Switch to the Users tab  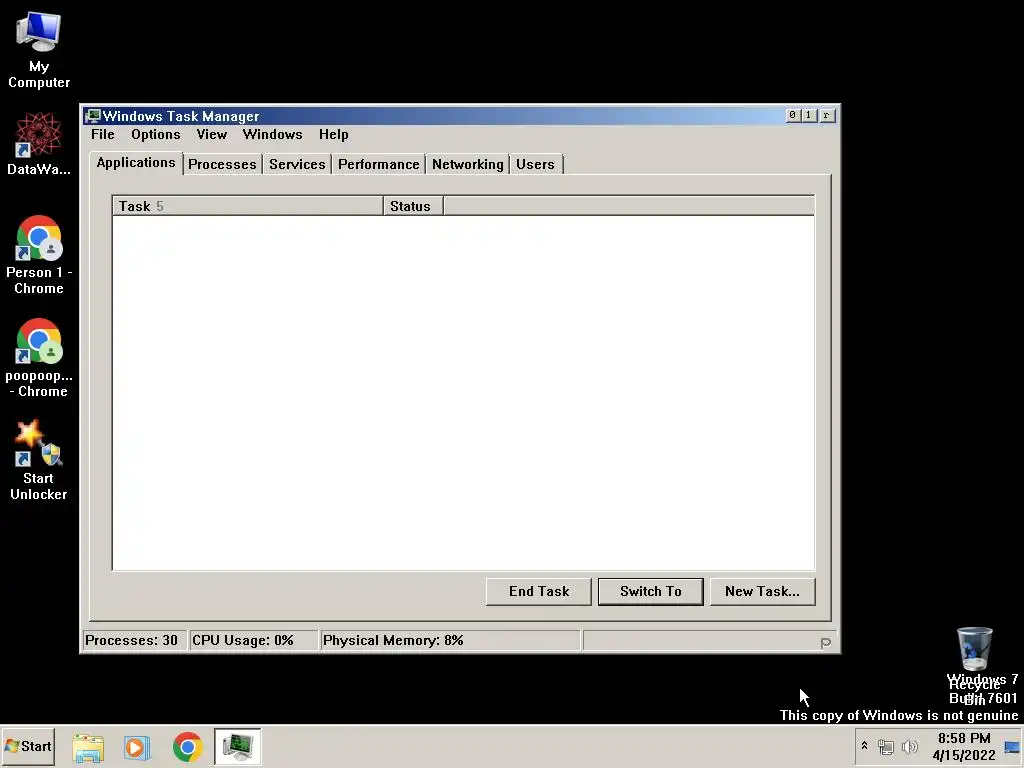(x=536, y=165)
